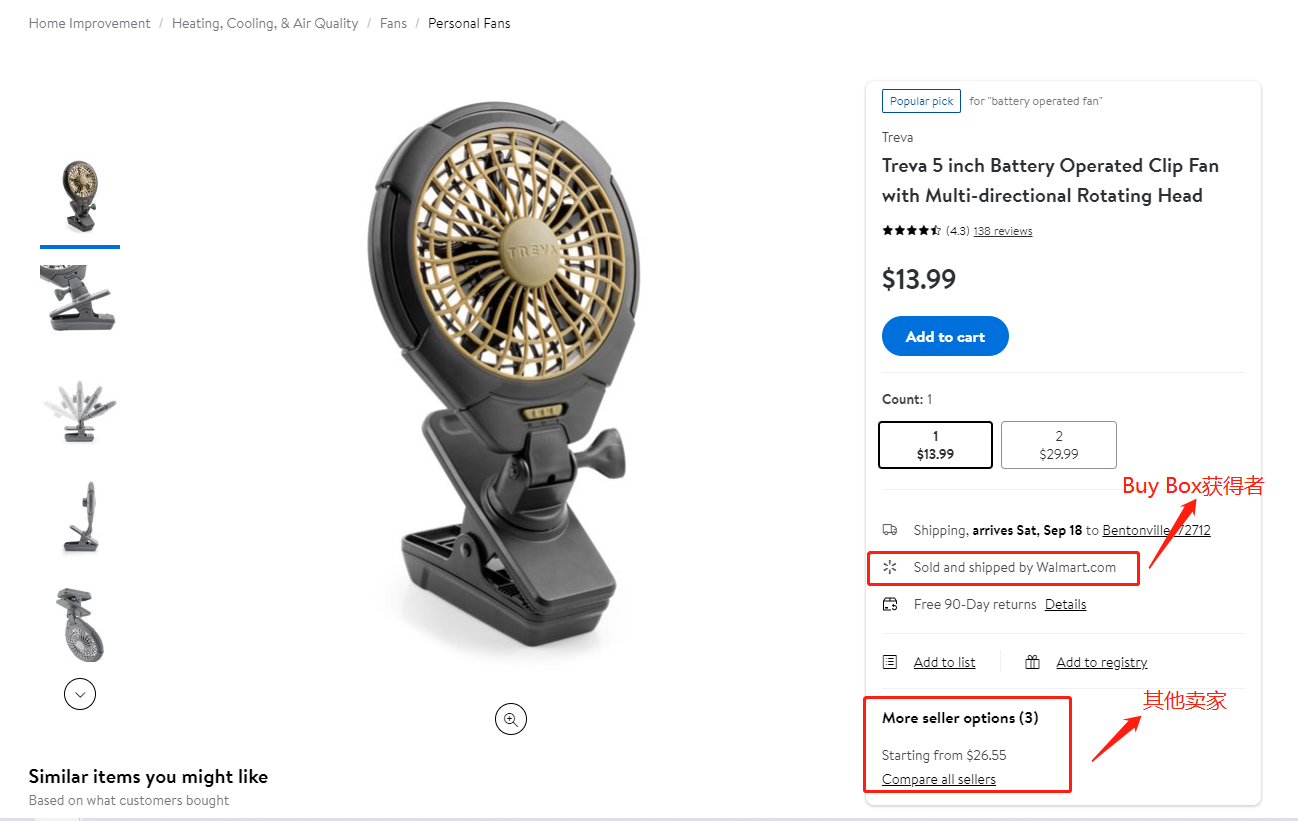
Task: Click the star rating icons
Action: (x=911, y=231)
